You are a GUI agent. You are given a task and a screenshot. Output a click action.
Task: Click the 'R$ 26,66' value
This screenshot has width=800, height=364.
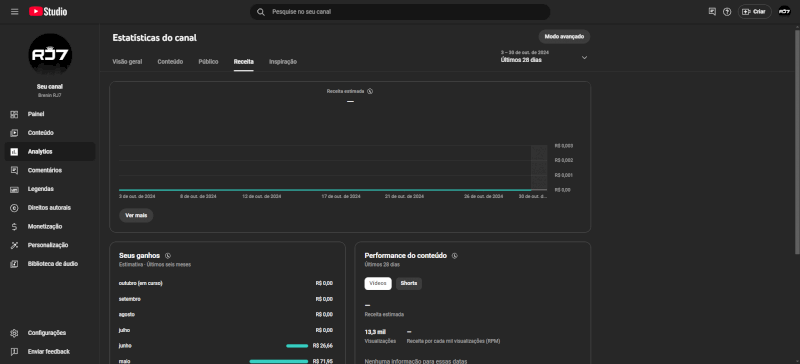coord(323,346)
